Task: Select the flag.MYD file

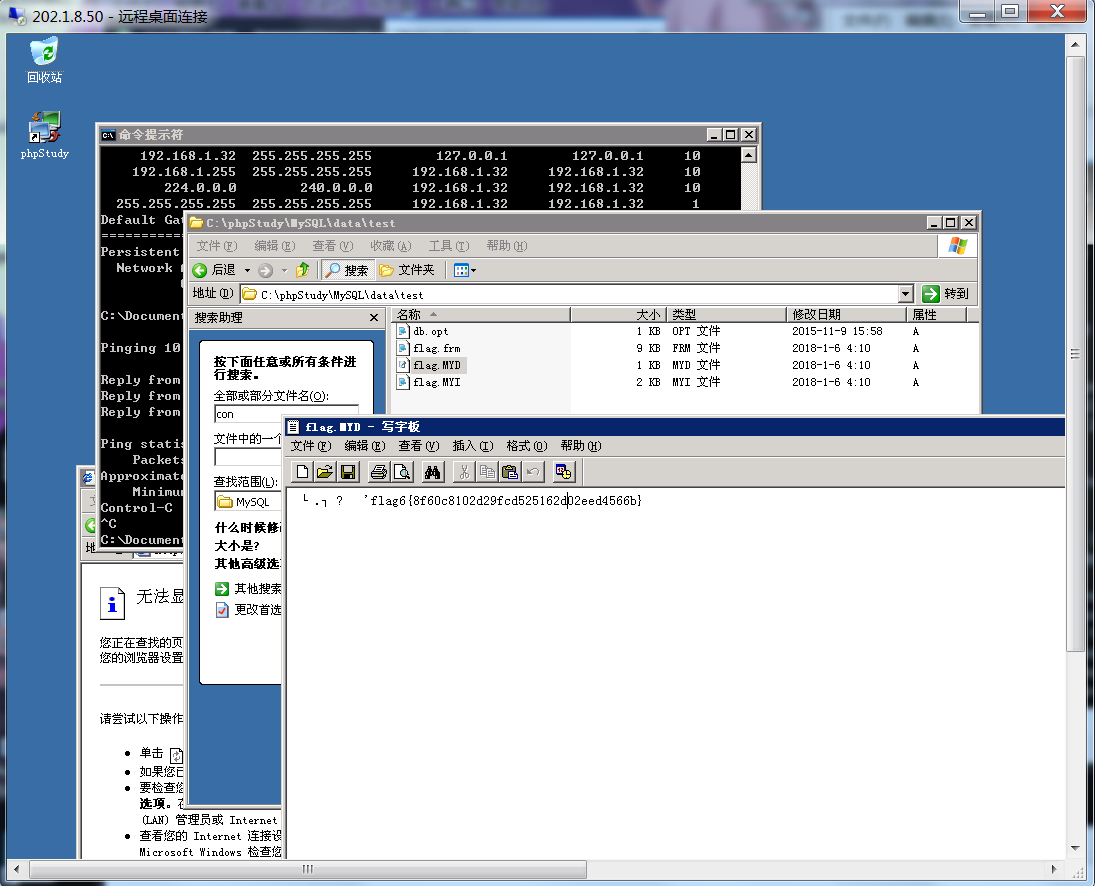Action: [x=429, y=365]
